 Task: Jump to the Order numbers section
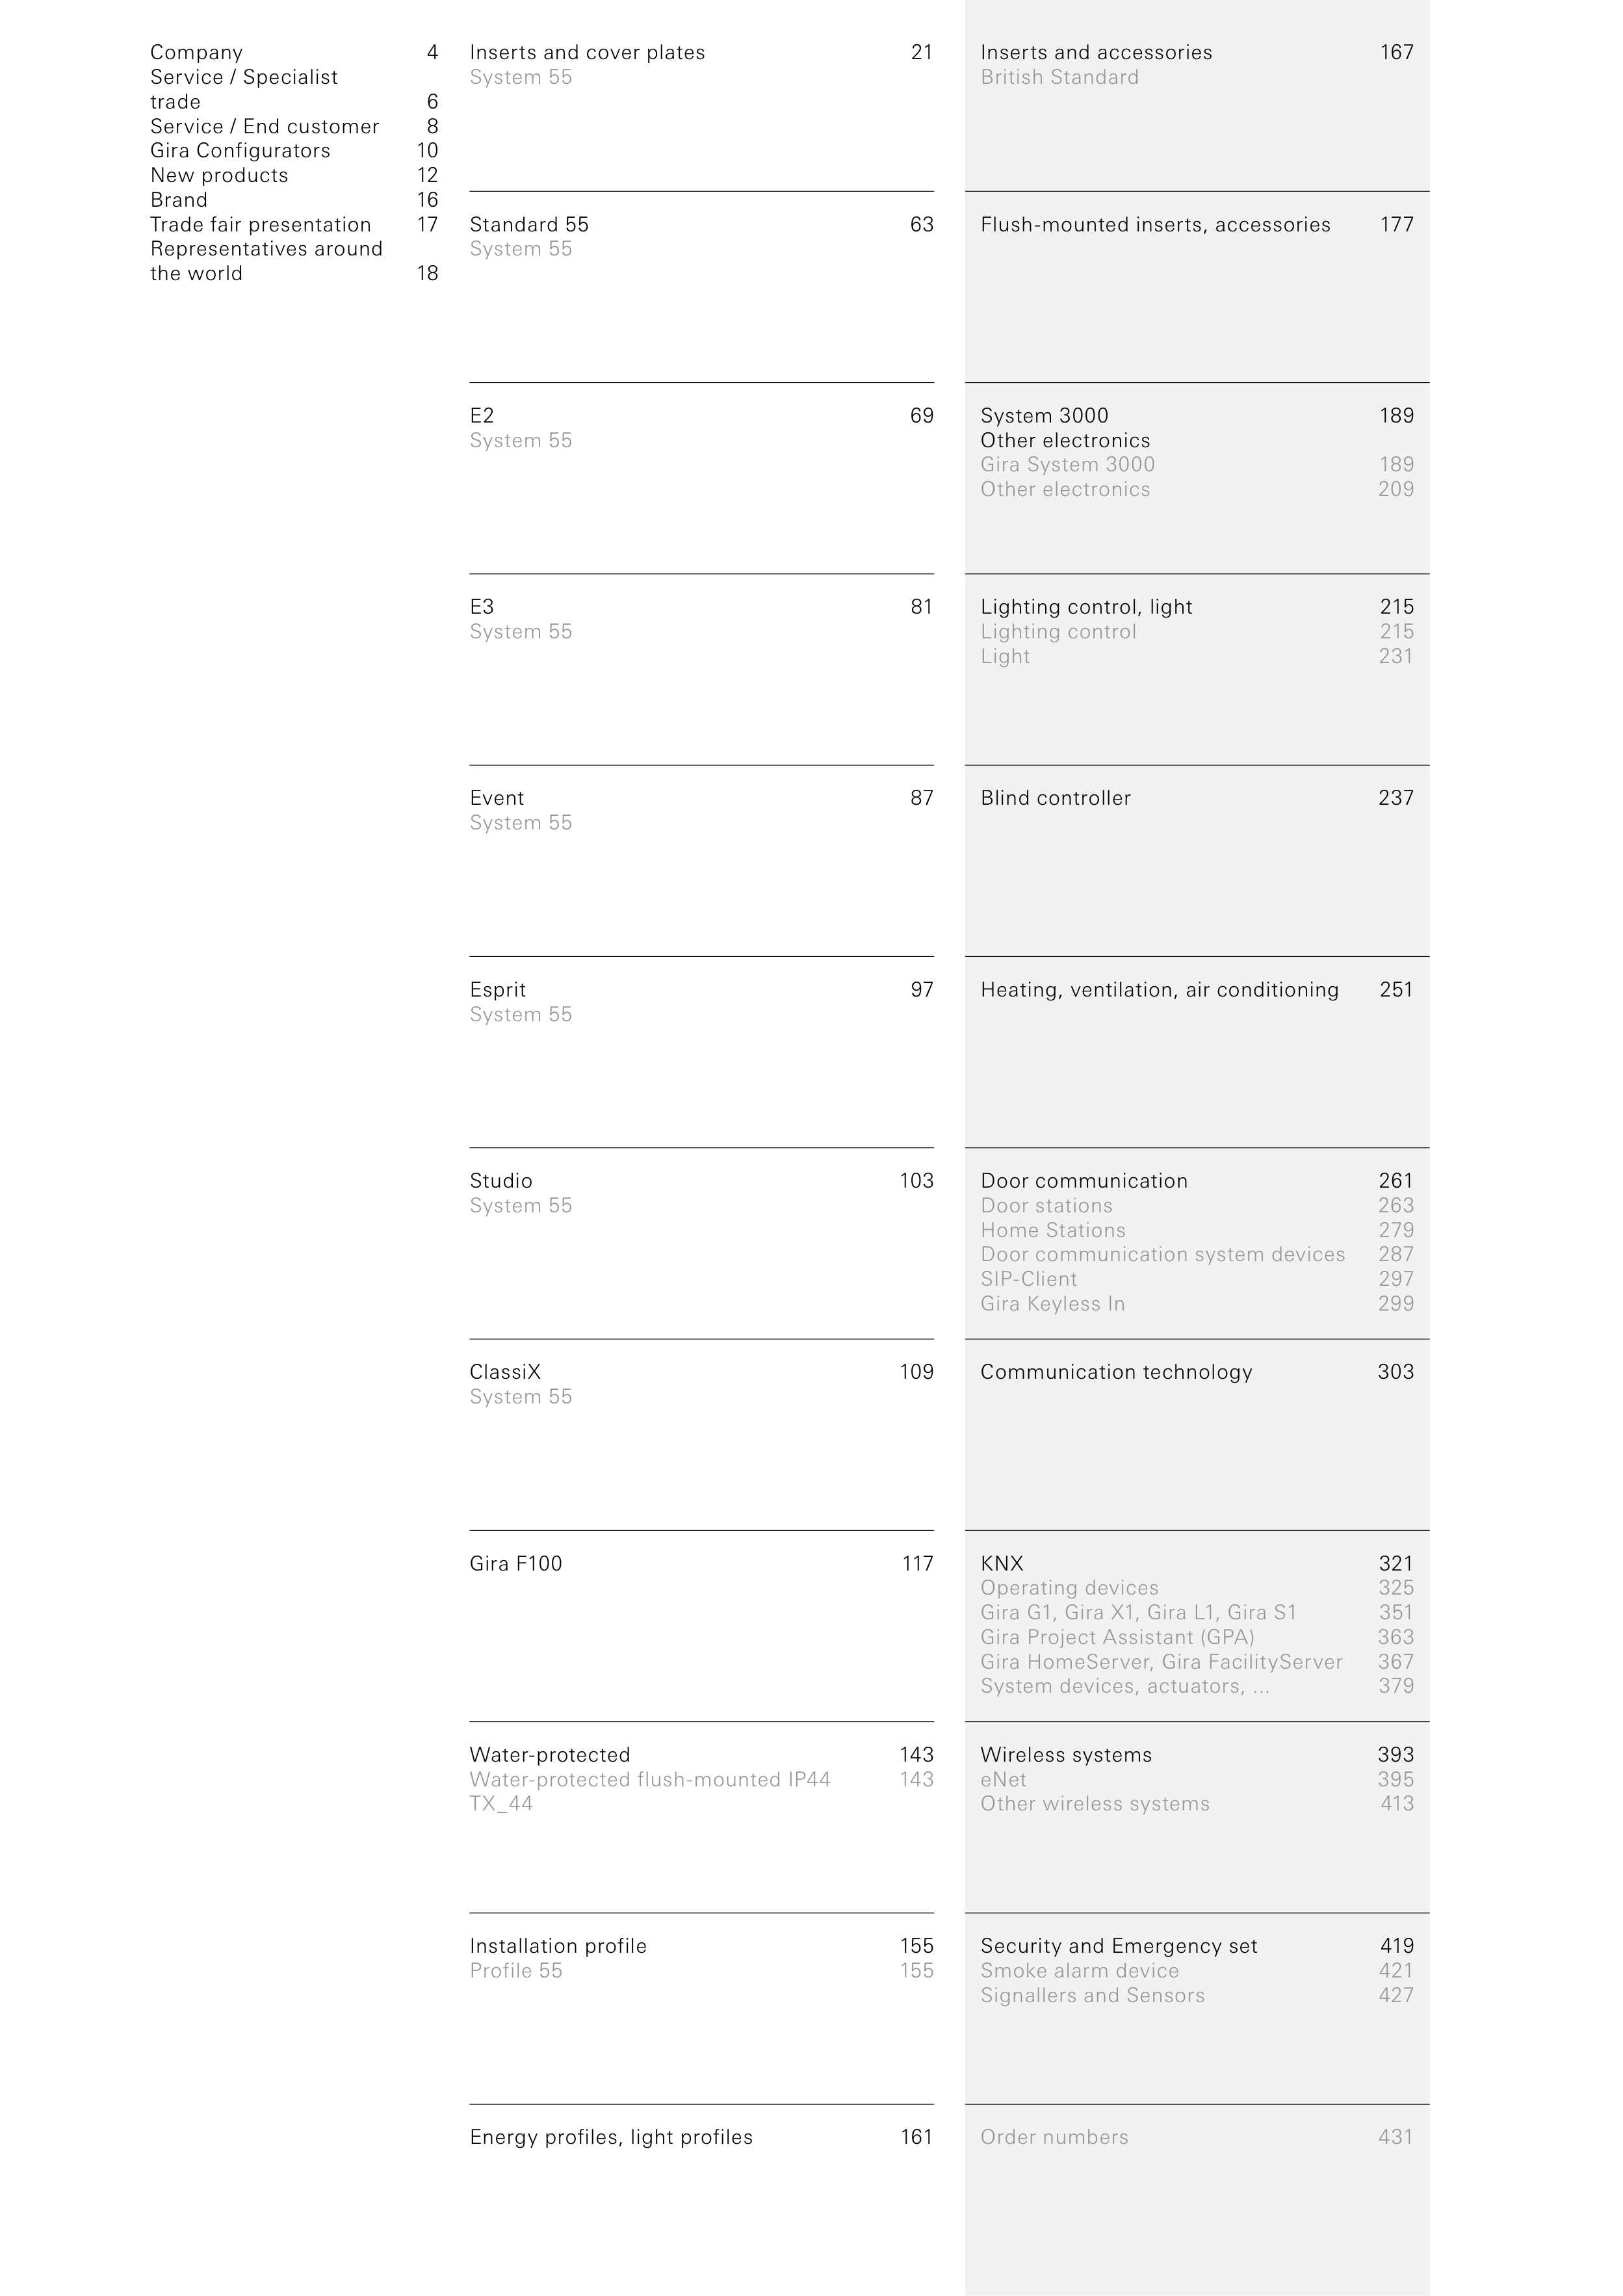[x=1054, y=2138]
